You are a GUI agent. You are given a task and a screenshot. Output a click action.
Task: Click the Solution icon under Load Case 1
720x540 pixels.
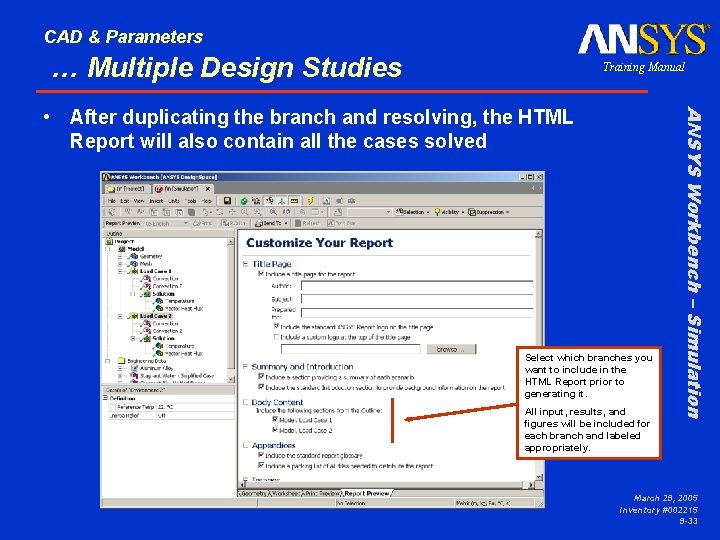tap(146, 293)
